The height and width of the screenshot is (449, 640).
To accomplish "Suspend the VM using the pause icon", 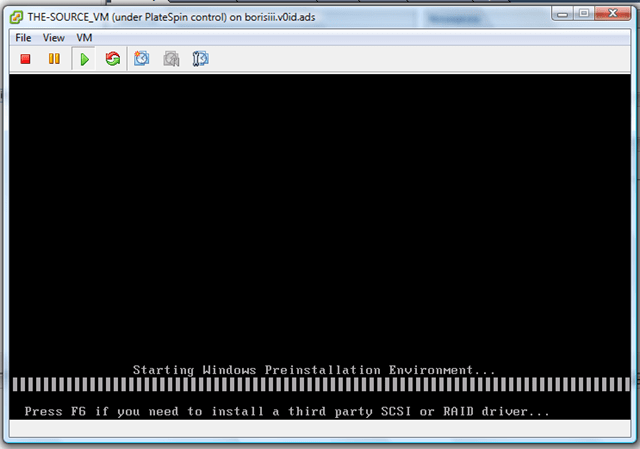I will point(54,60).
